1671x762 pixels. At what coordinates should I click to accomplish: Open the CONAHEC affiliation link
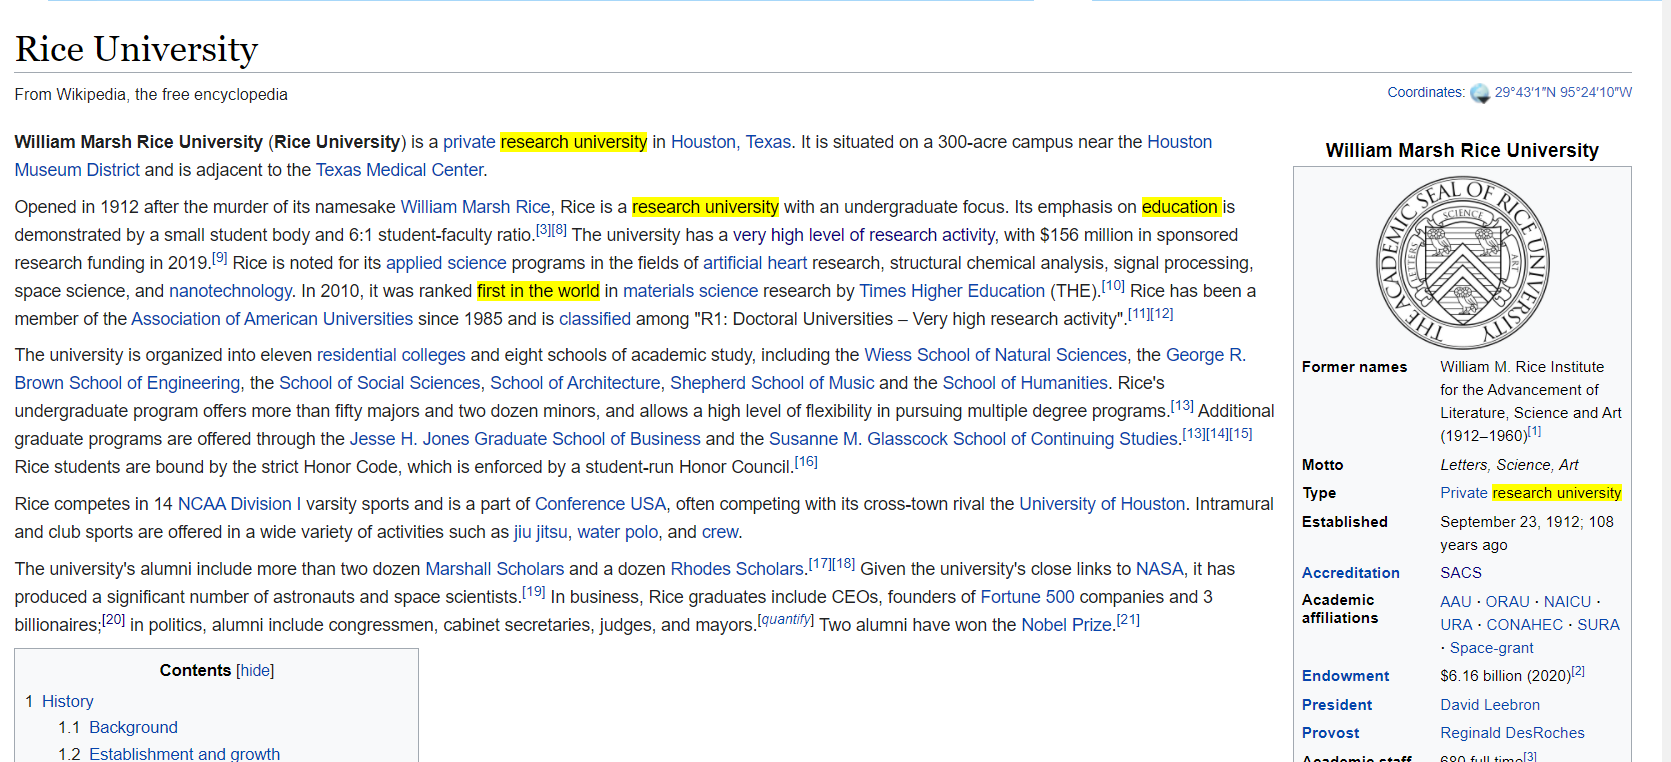click(1524, 625)
